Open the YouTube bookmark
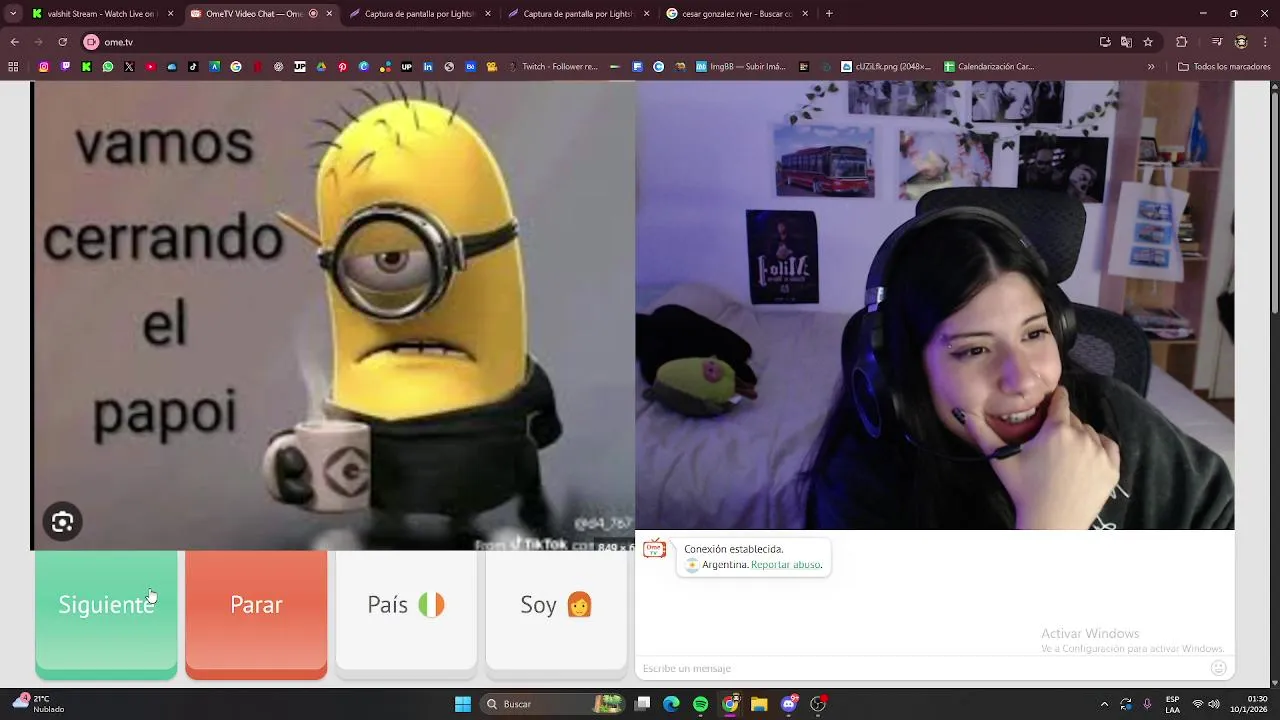 tap(151, 67)
